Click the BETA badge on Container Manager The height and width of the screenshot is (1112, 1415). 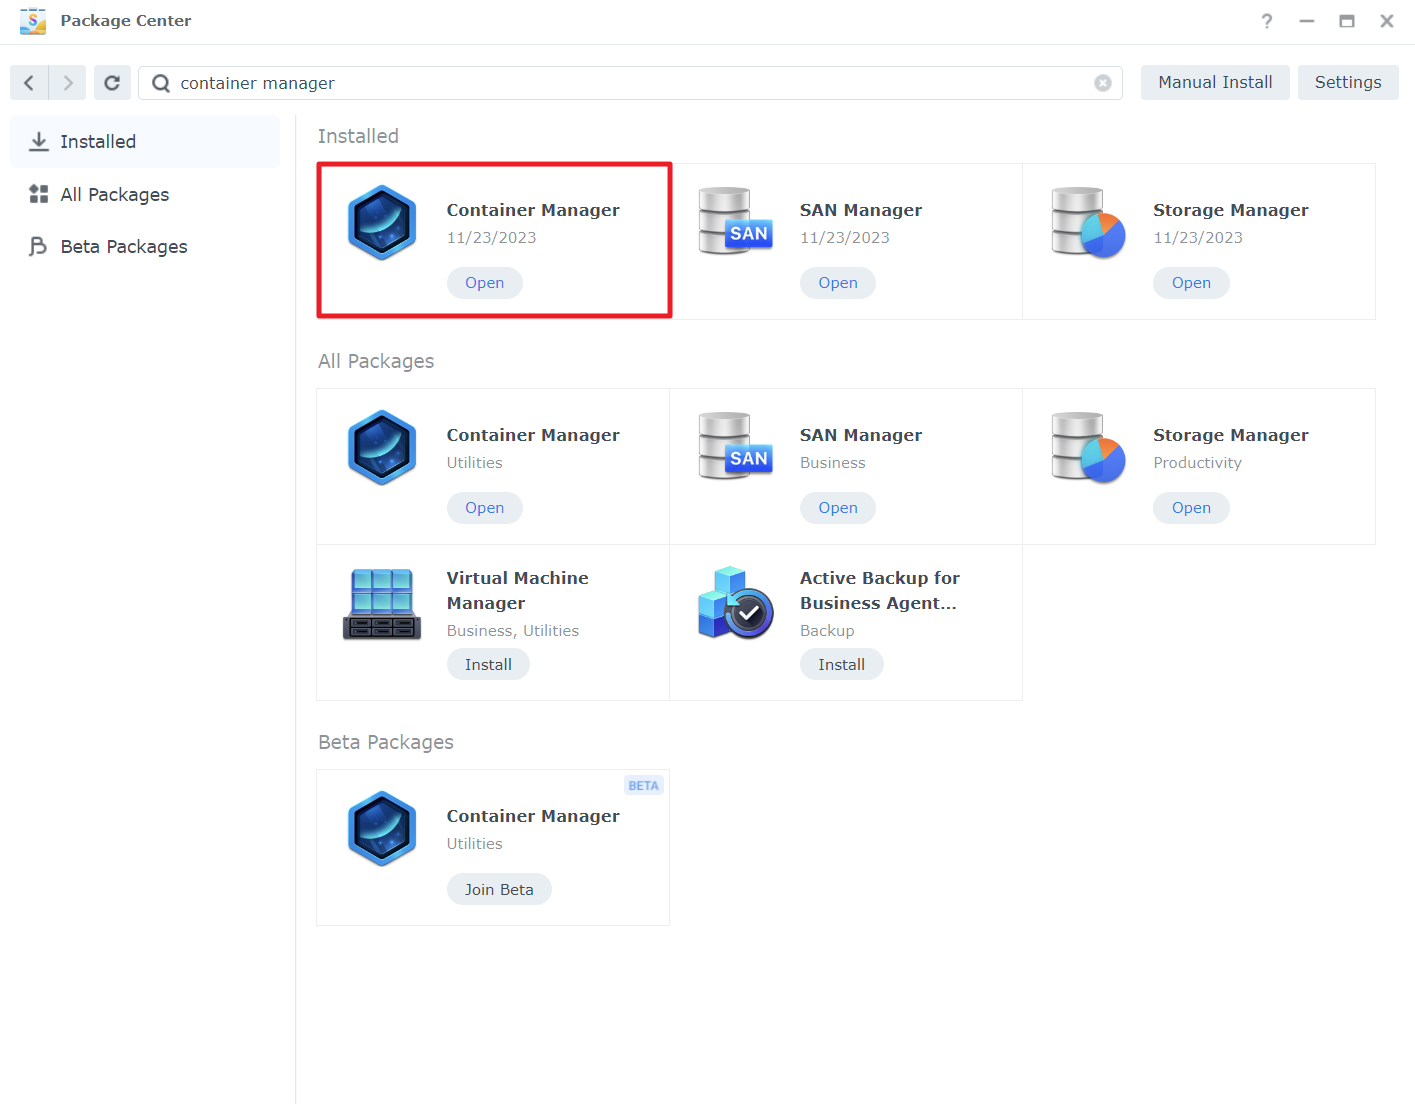click(644, 786)
